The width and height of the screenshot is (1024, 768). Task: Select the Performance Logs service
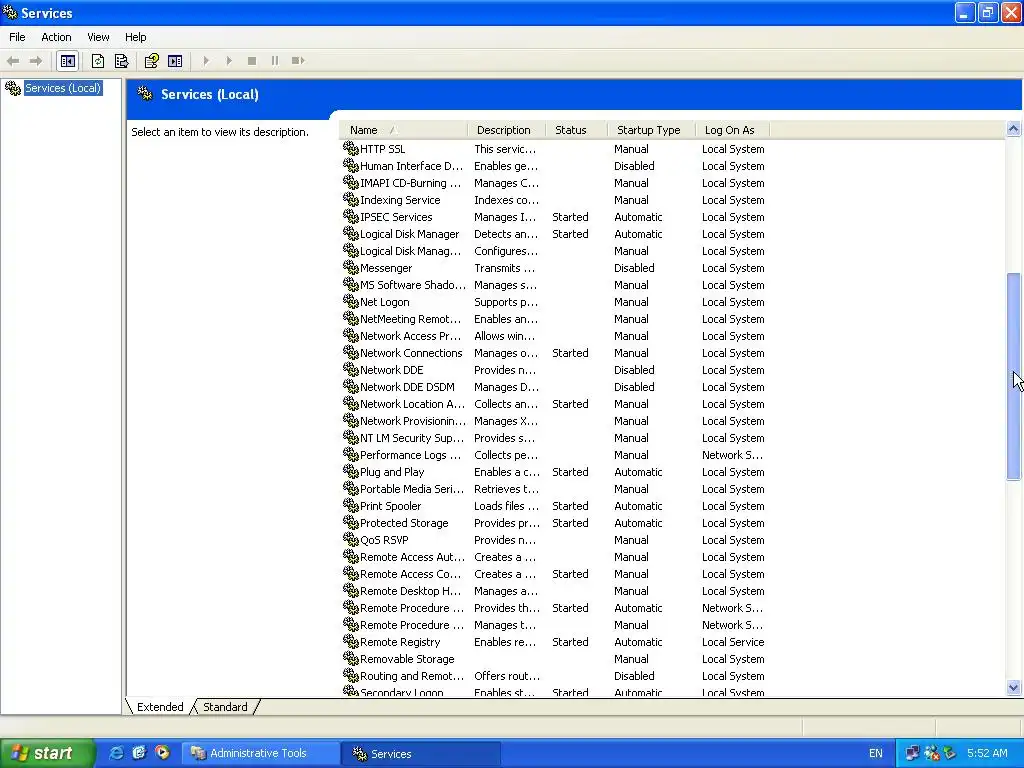click(410, 455)
